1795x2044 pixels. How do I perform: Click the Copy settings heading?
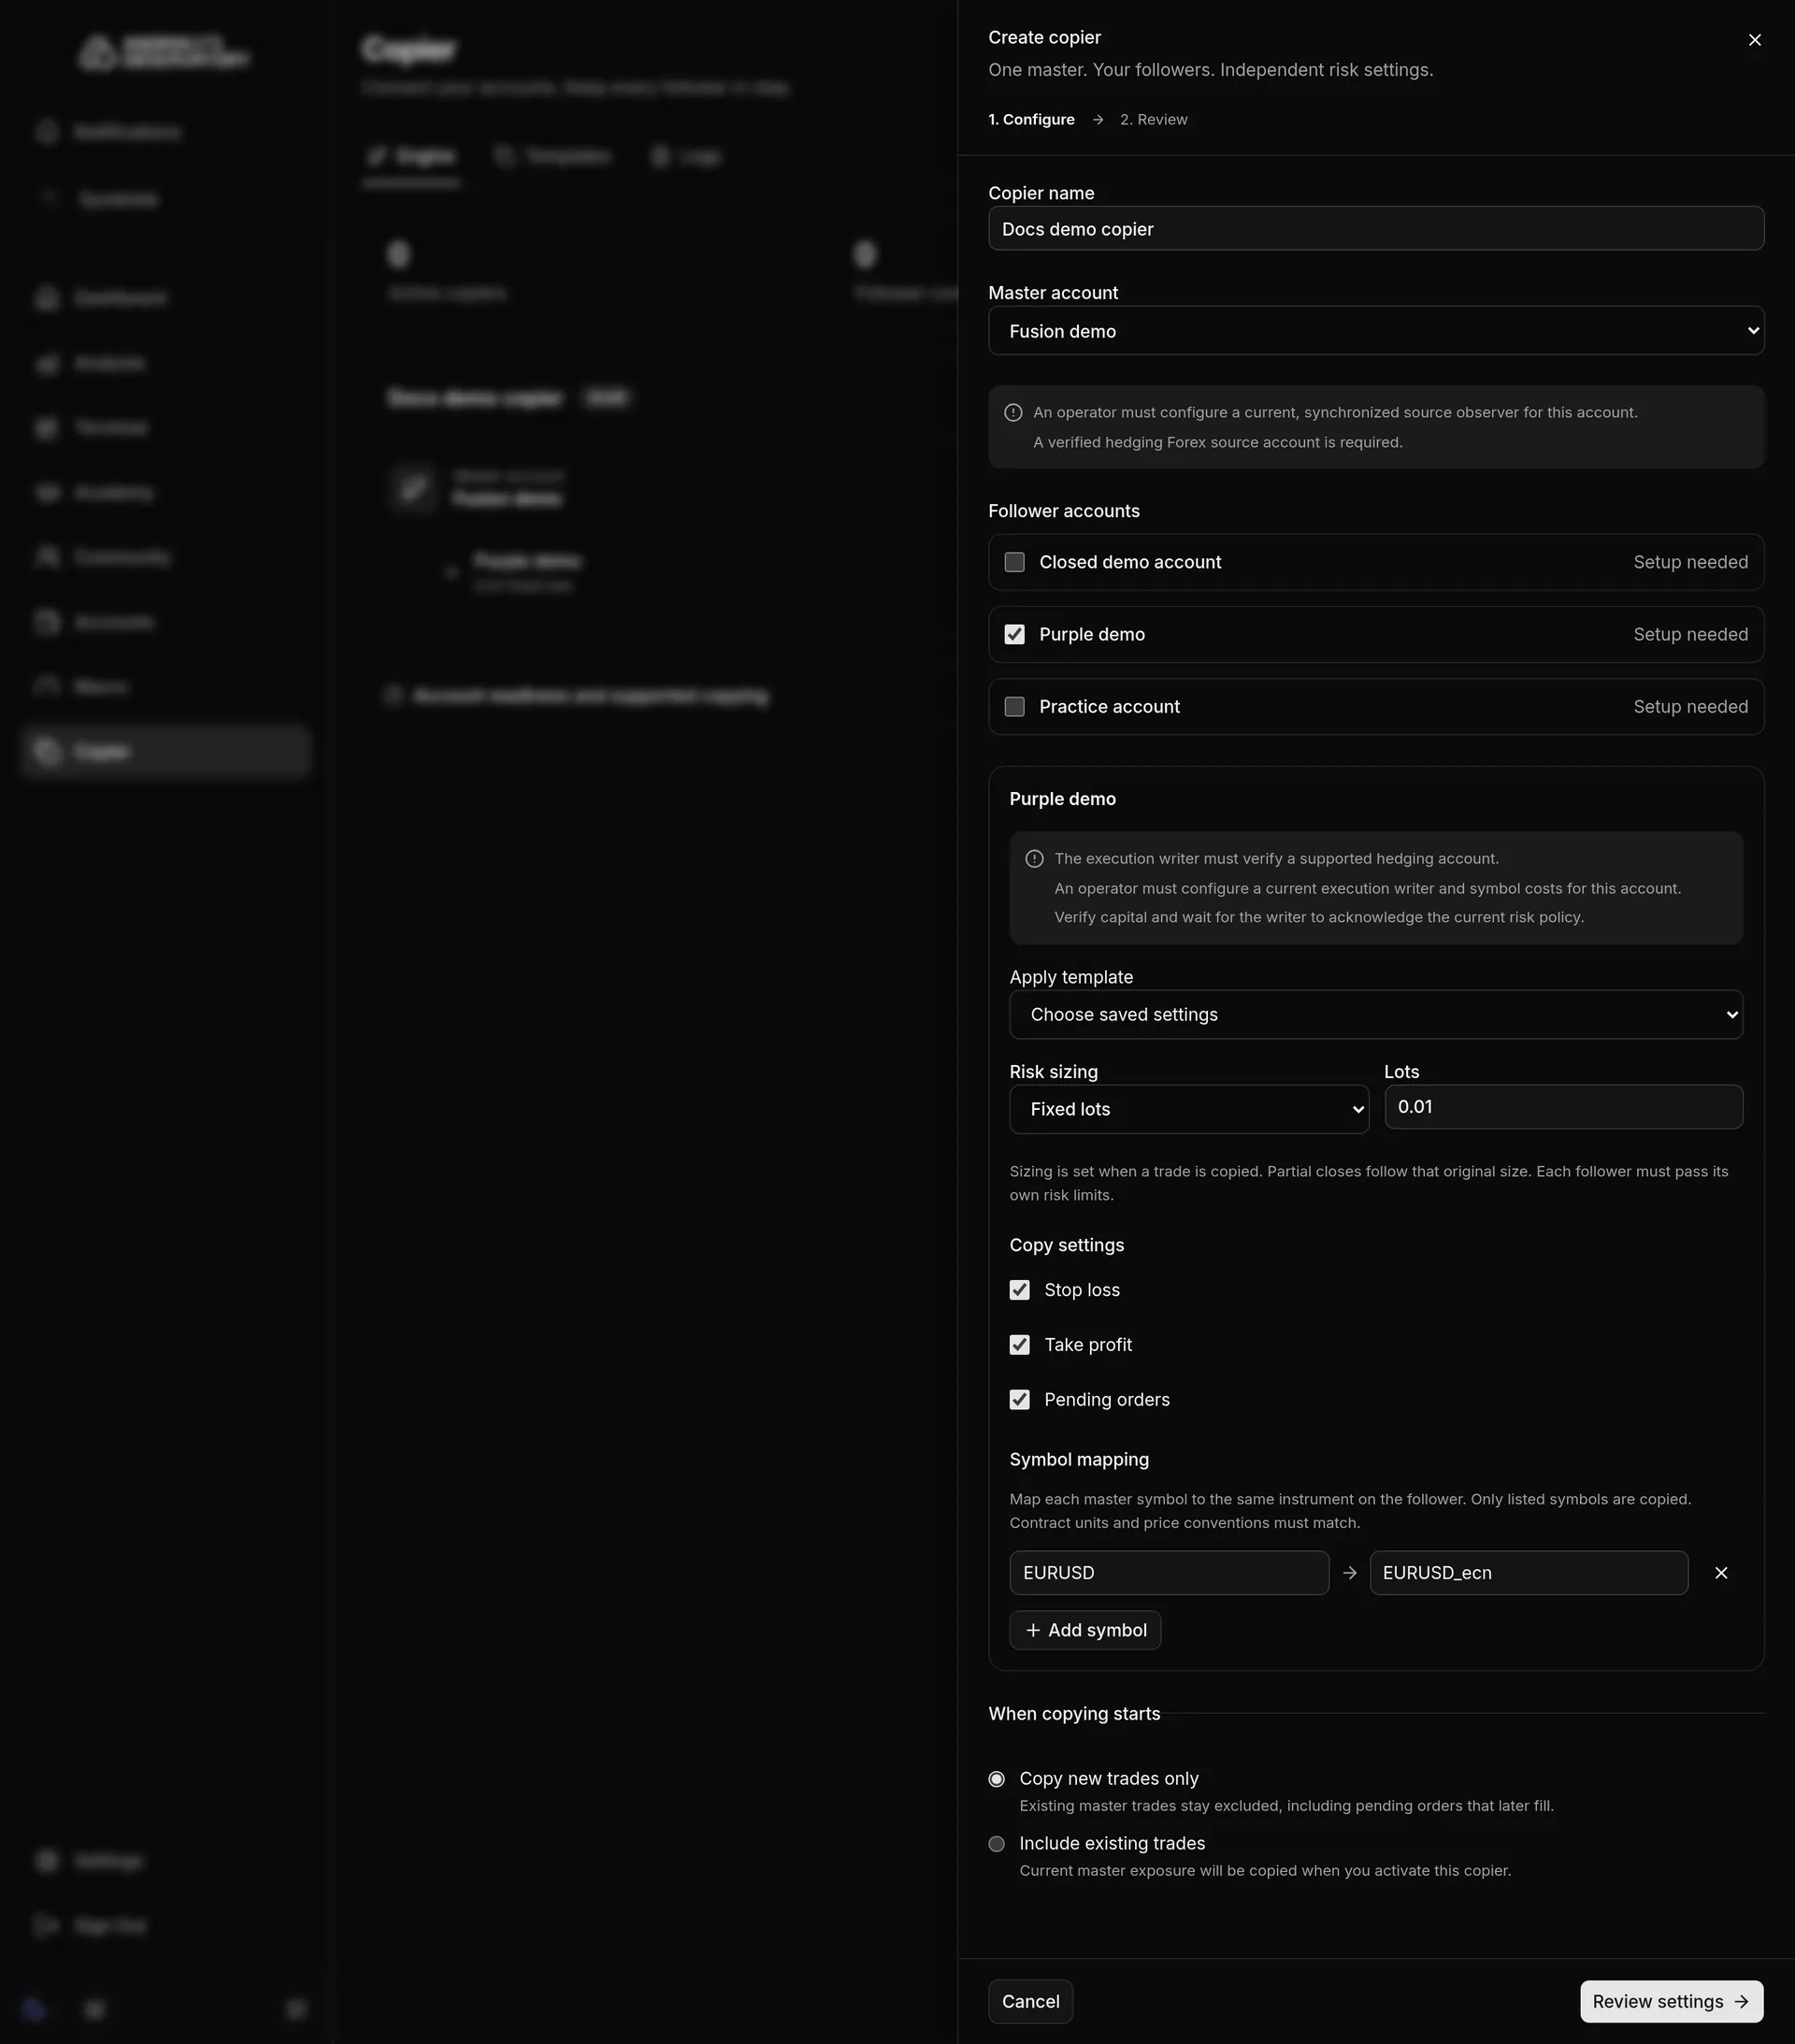(x=1067, y=1245)
